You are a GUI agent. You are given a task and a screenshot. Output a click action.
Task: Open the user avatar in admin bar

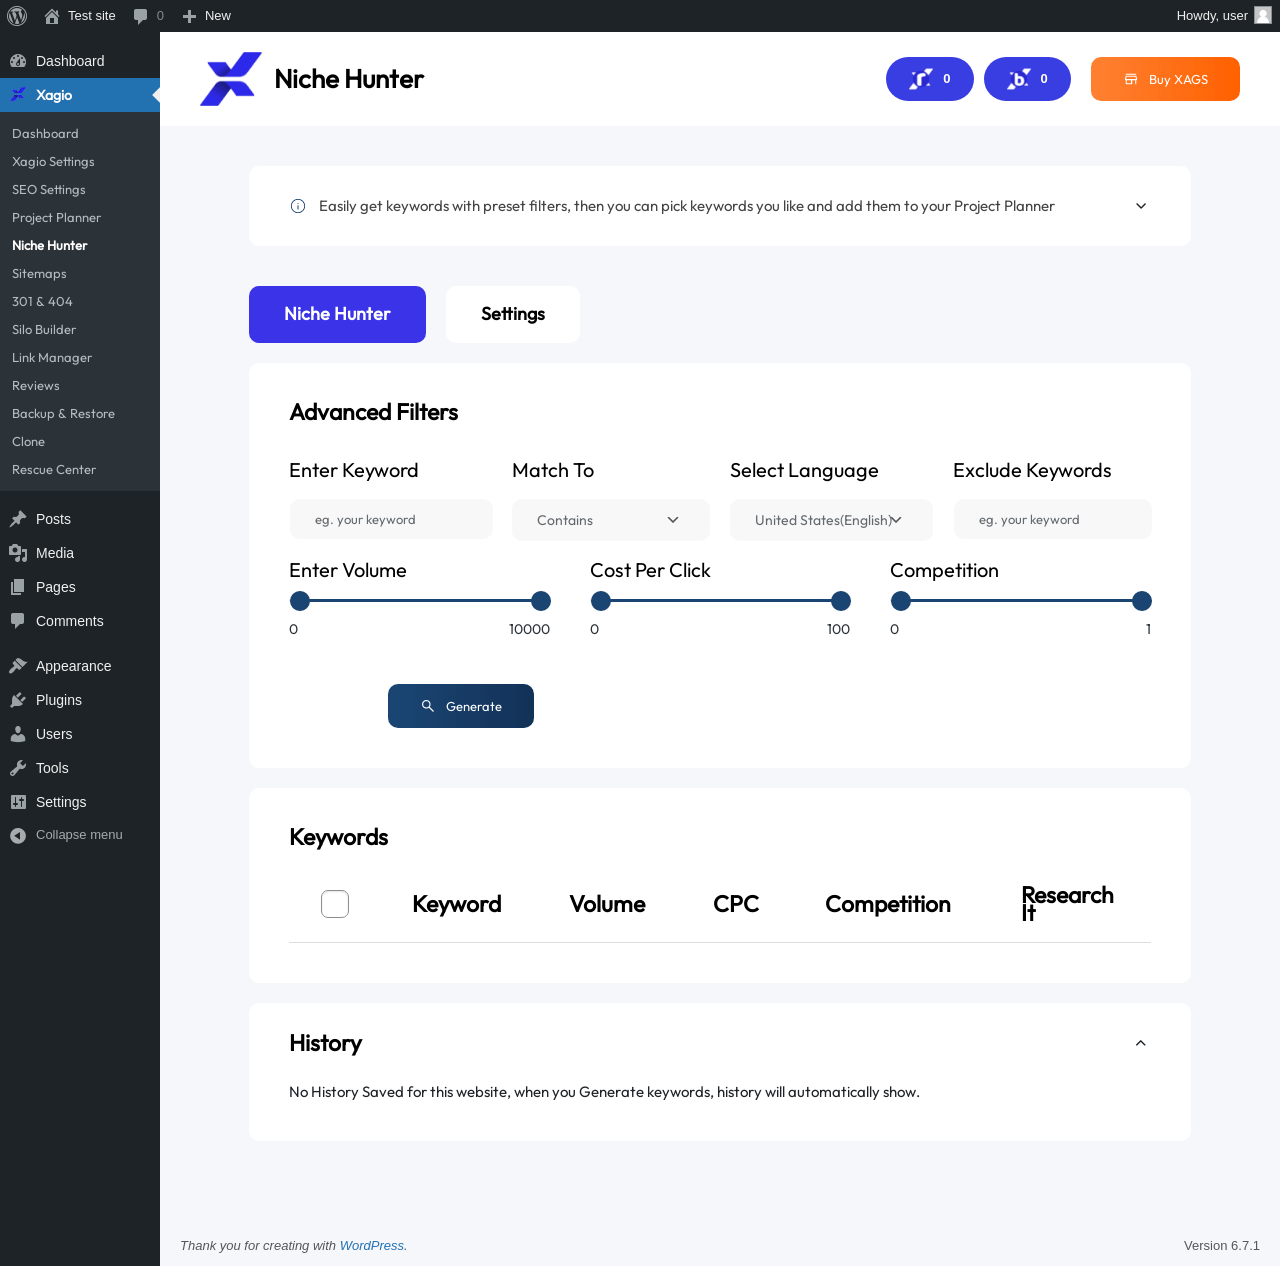click(x=1263, y=15)
